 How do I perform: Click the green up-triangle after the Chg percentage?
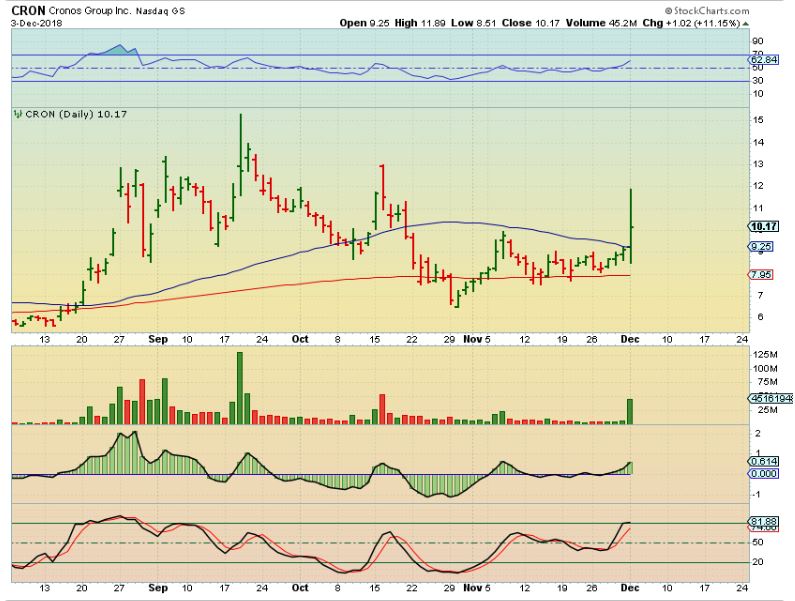(x=745, y=23)
